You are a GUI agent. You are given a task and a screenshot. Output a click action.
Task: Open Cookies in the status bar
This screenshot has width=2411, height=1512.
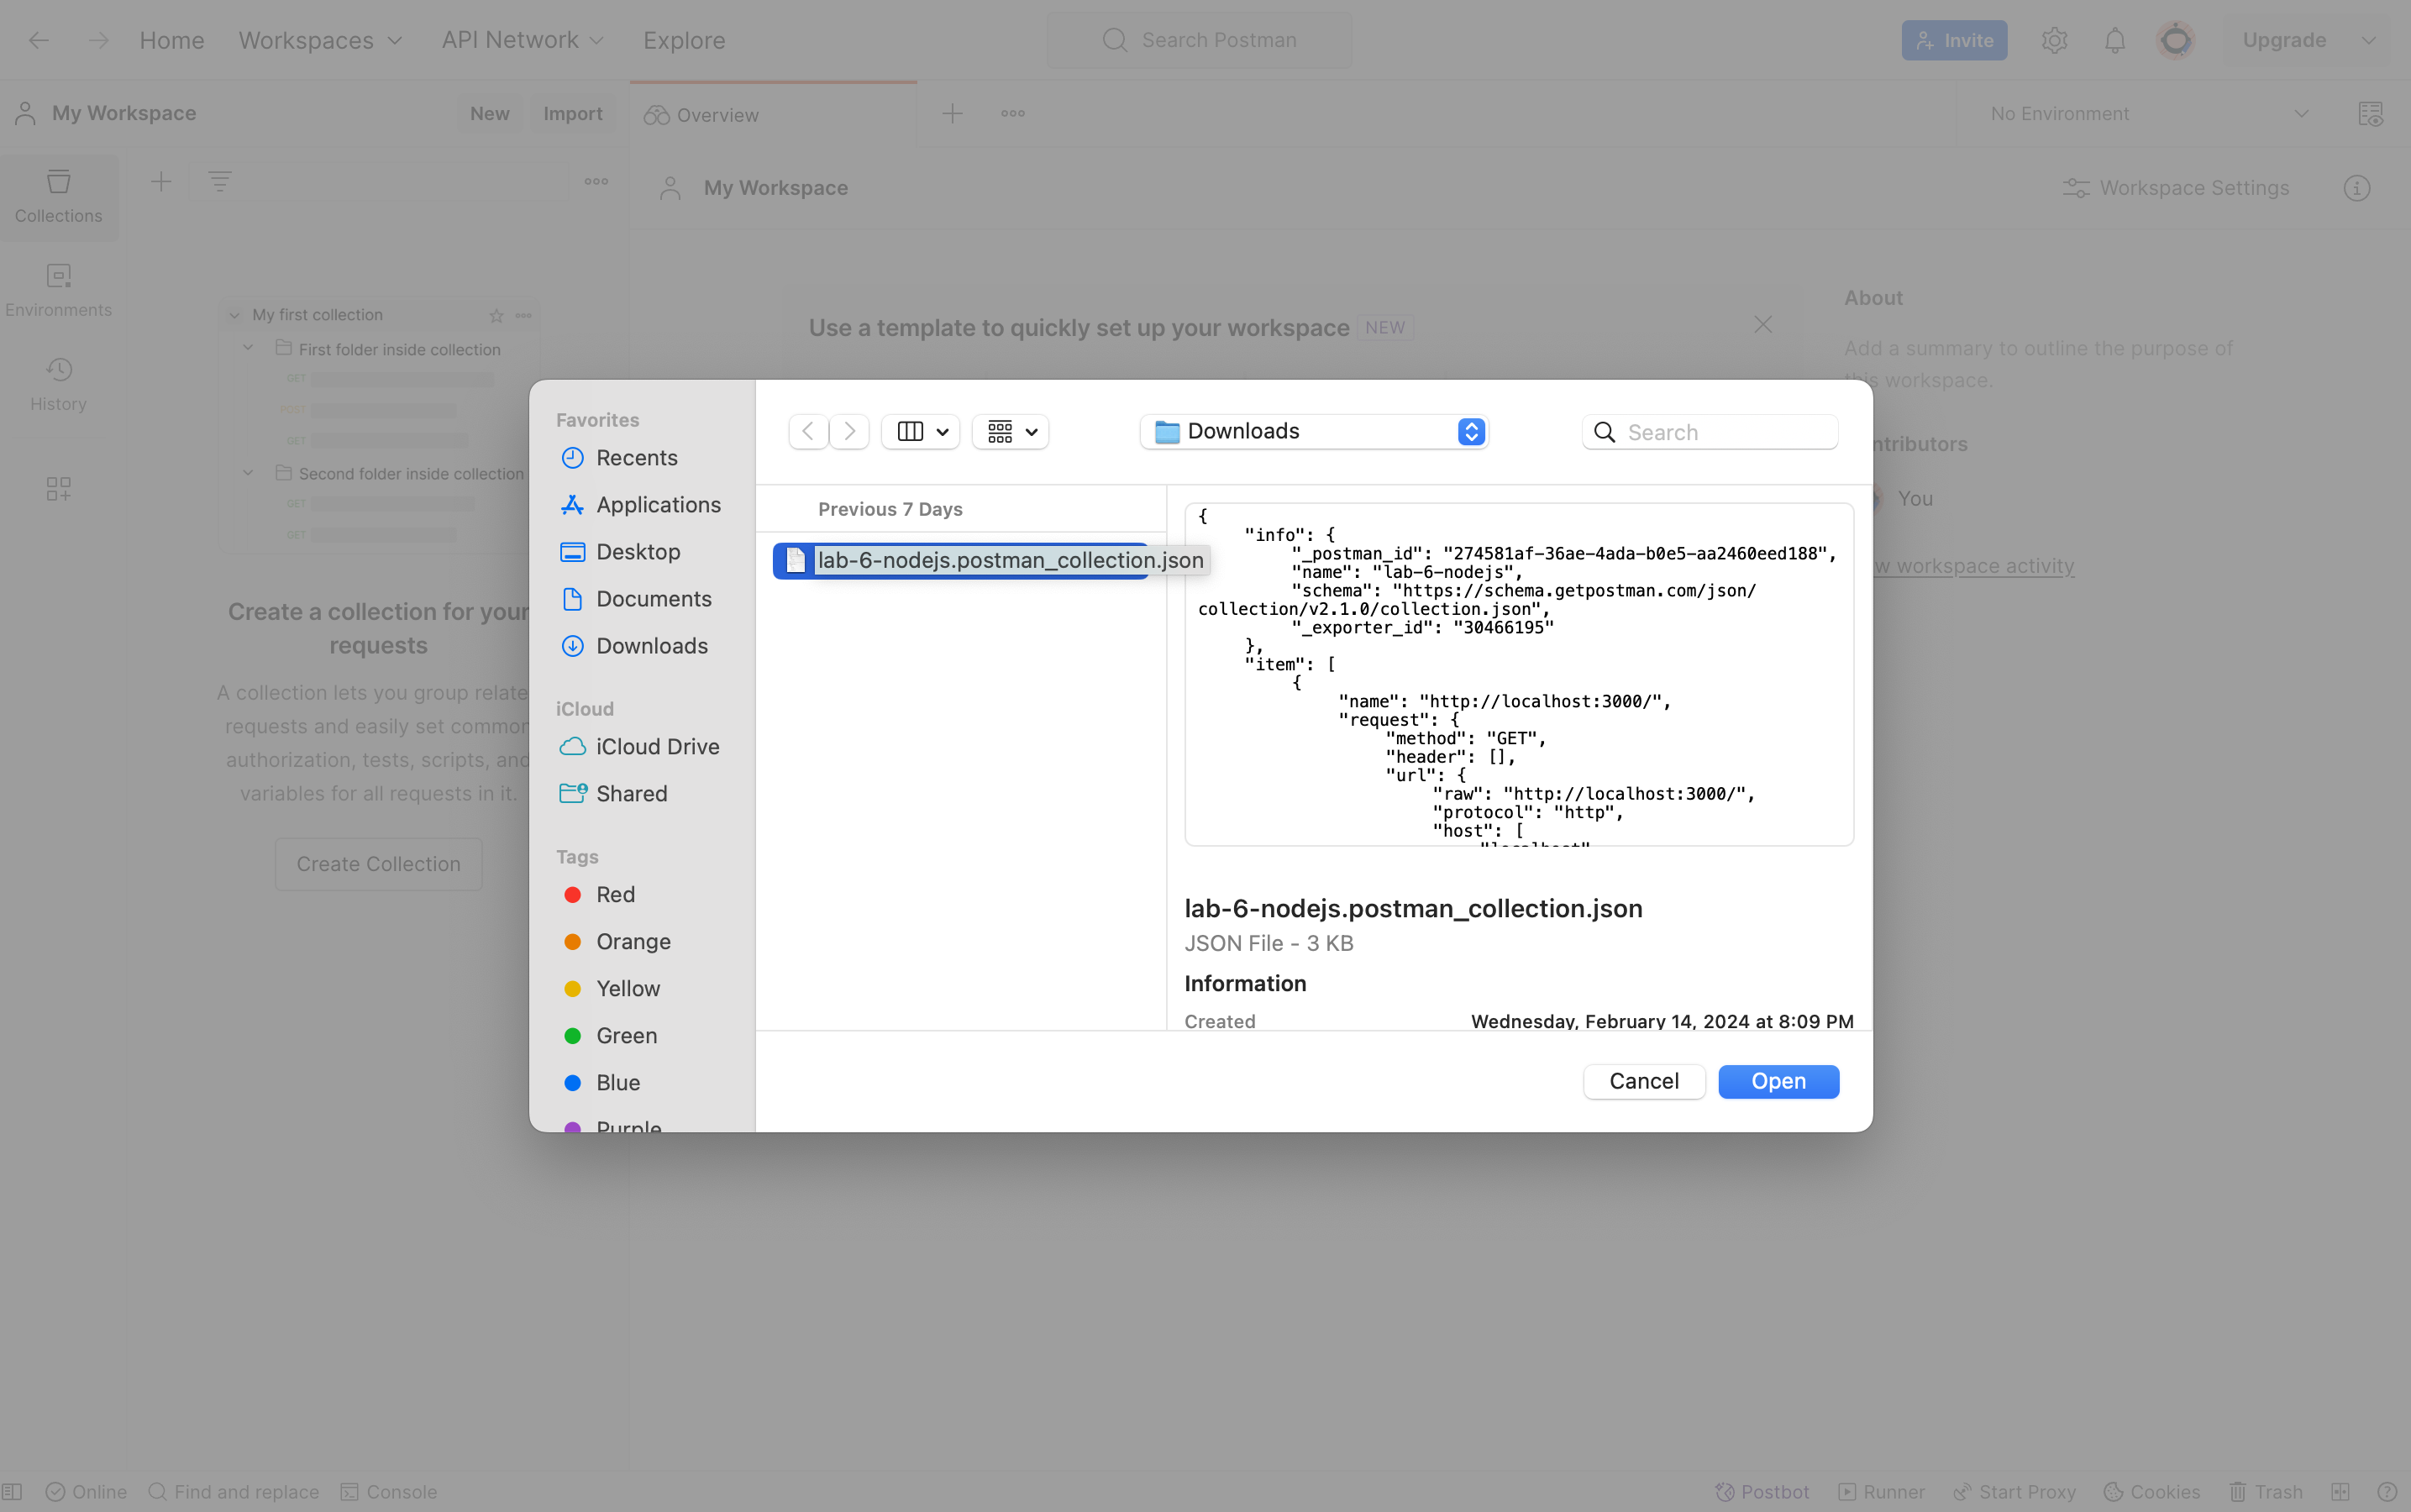click(x=2151, y=1491)
